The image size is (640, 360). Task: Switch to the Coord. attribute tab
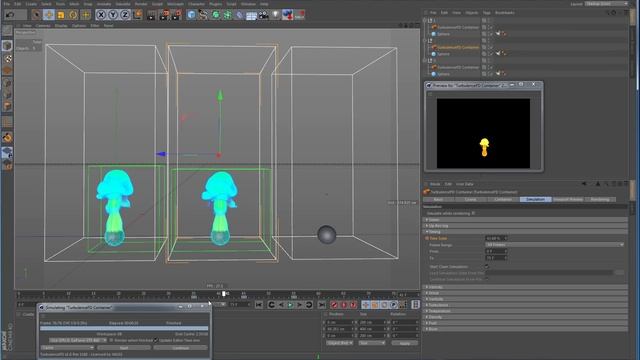pyautogui.click(x=471, y=200)
